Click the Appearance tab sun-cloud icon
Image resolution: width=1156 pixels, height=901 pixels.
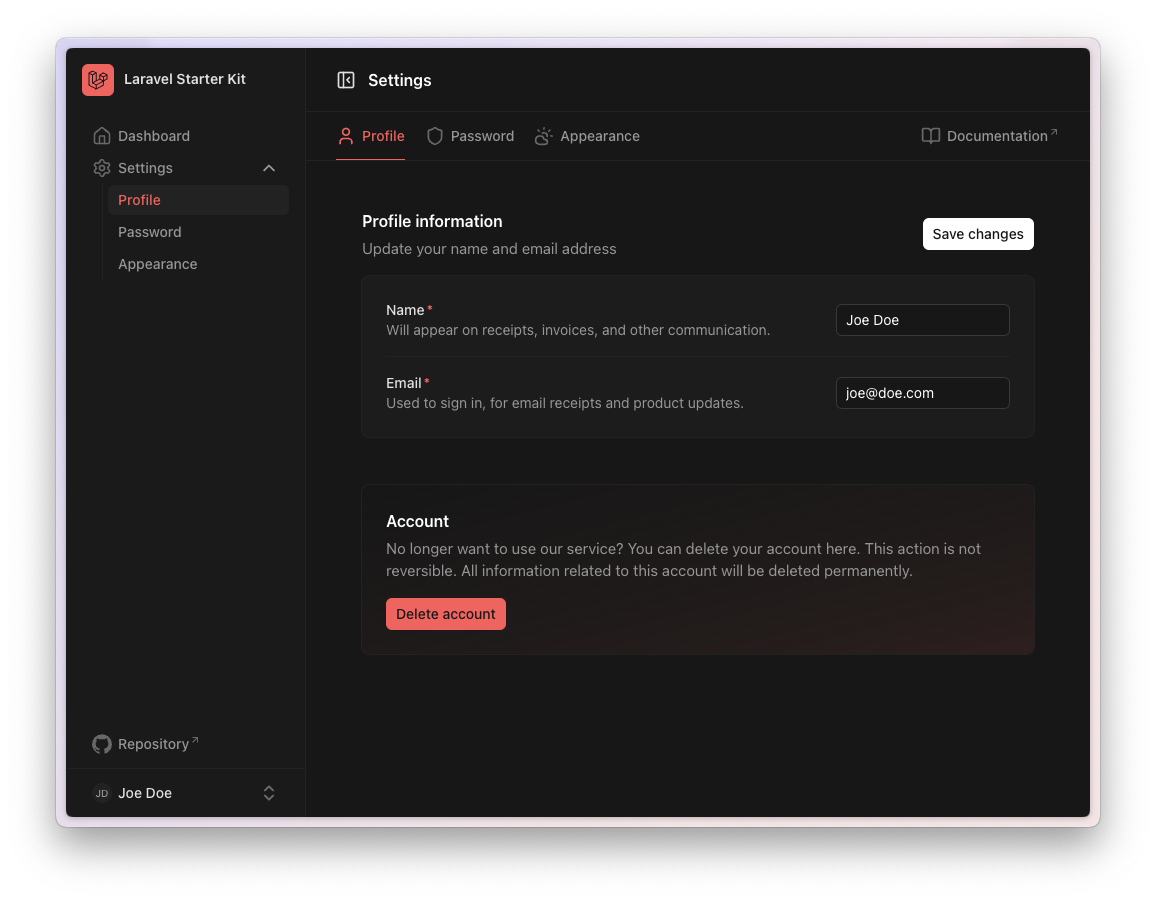(543, 136)
